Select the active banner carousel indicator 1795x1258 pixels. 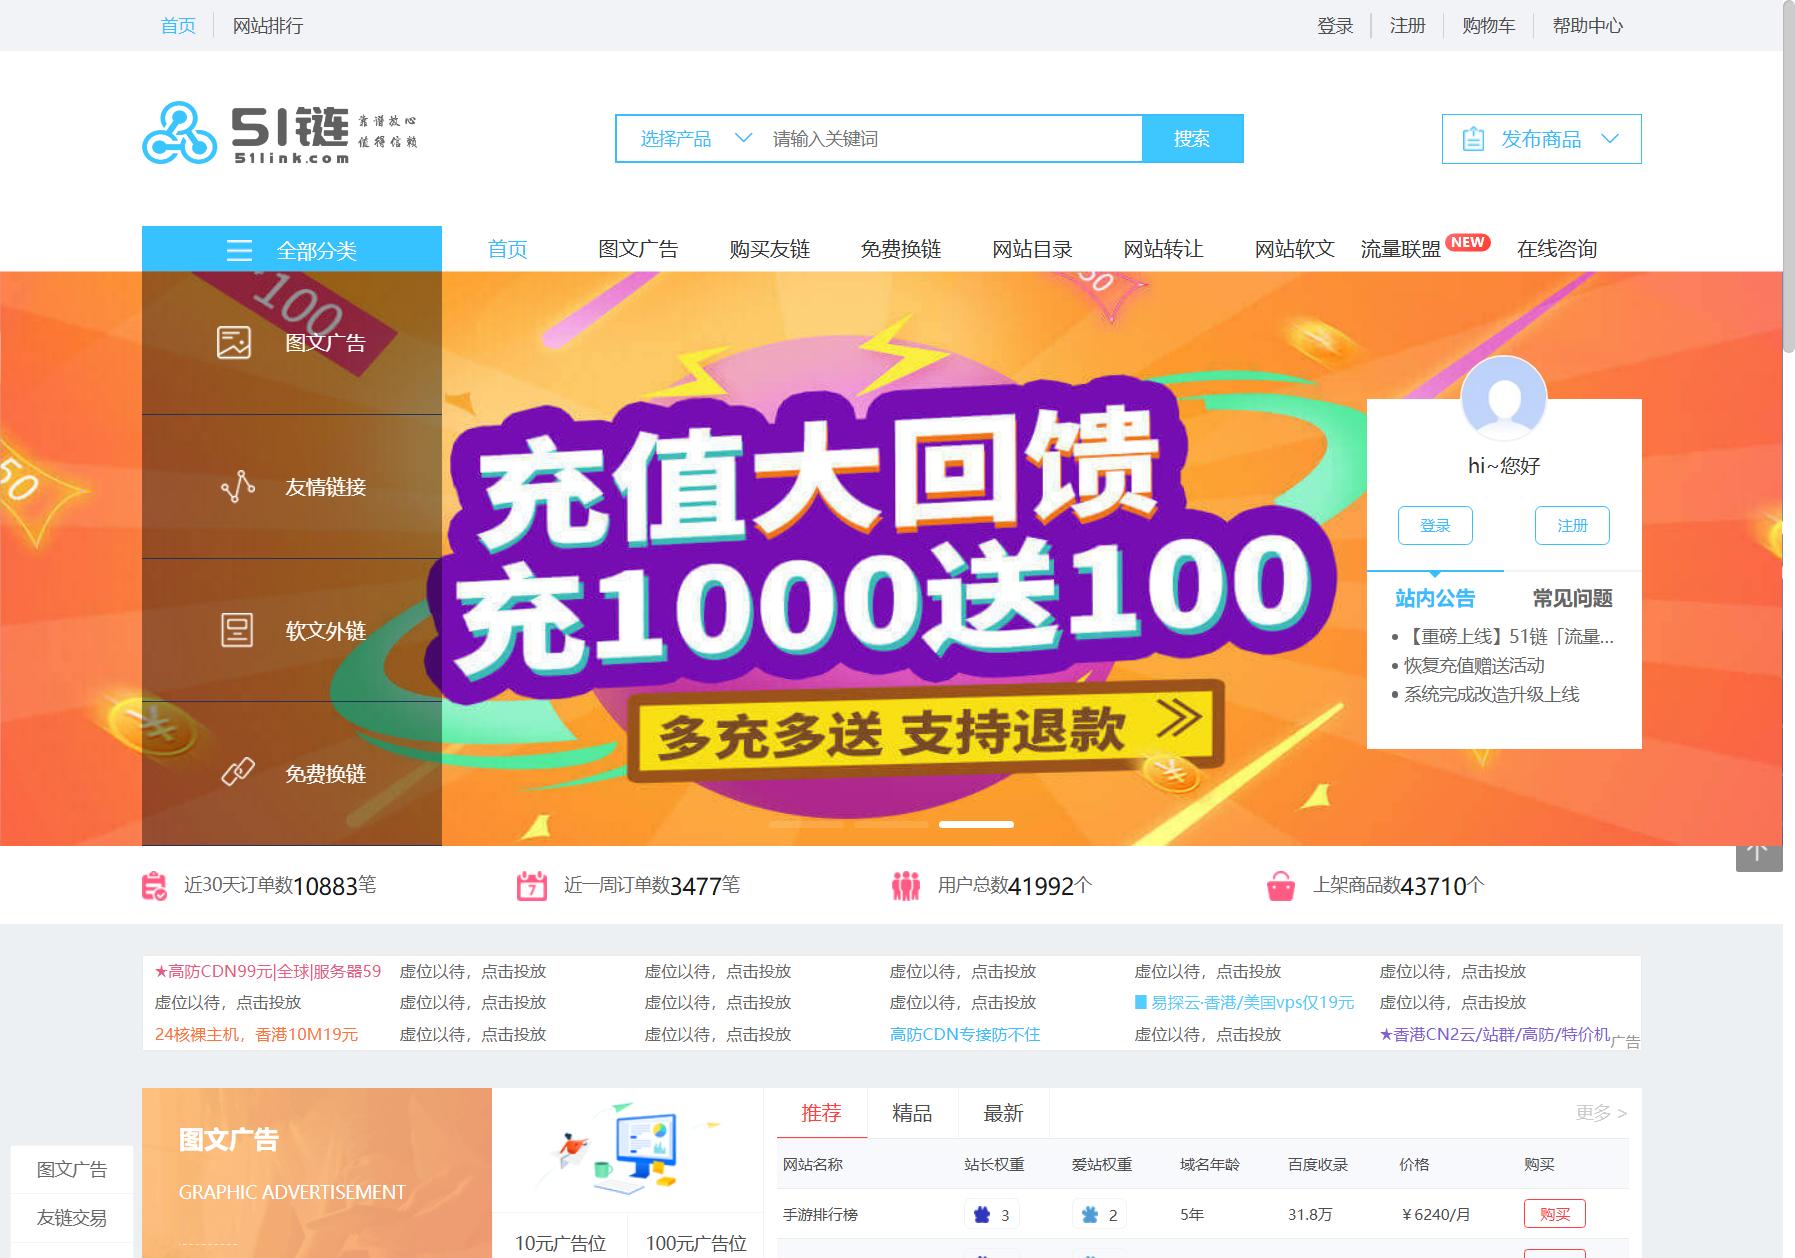click(976, 824)
